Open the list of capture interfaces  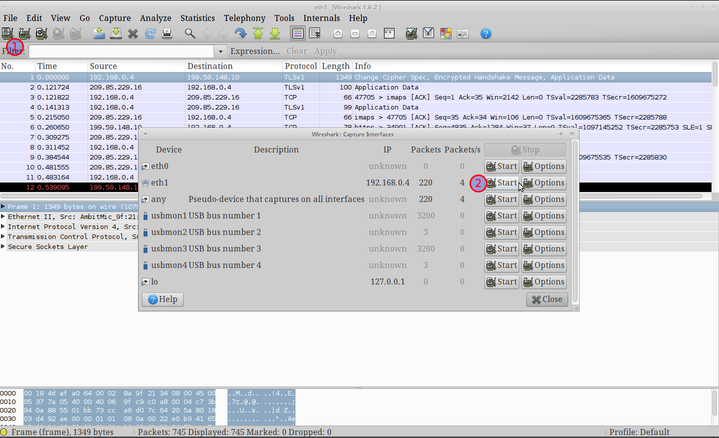click(8, 33)
